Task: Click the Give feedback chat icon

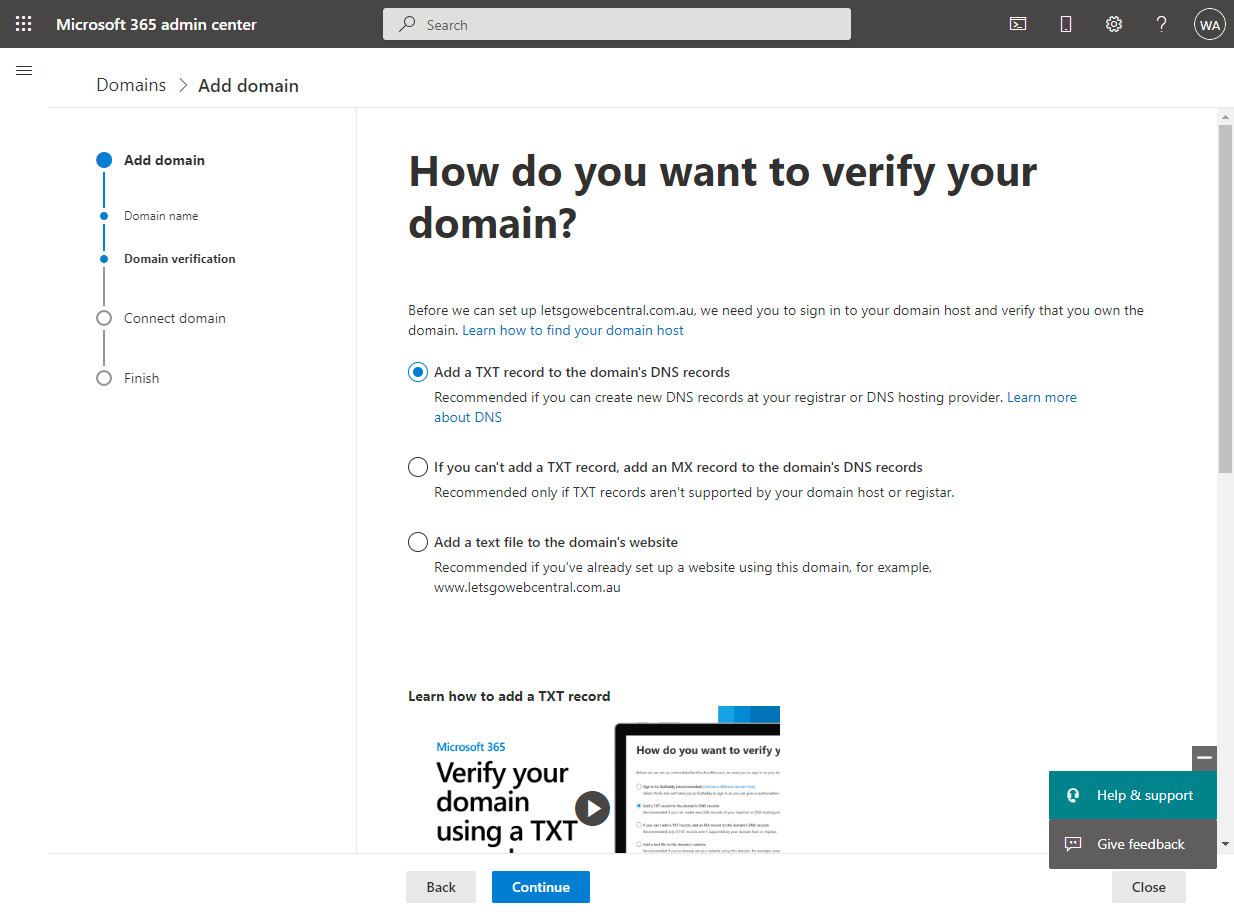Action: click(1073, 844)
